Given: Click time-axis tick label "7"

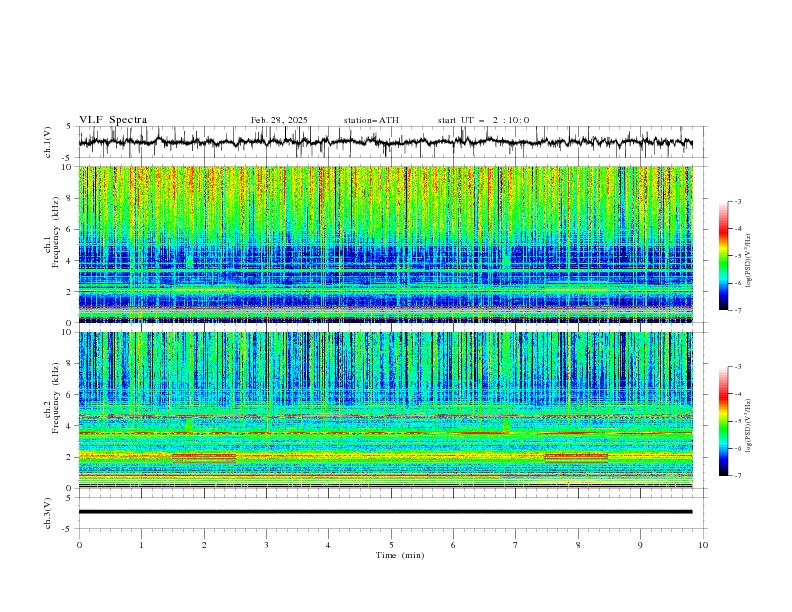Looking at the screenshot, I should click(x=516, y=545).
